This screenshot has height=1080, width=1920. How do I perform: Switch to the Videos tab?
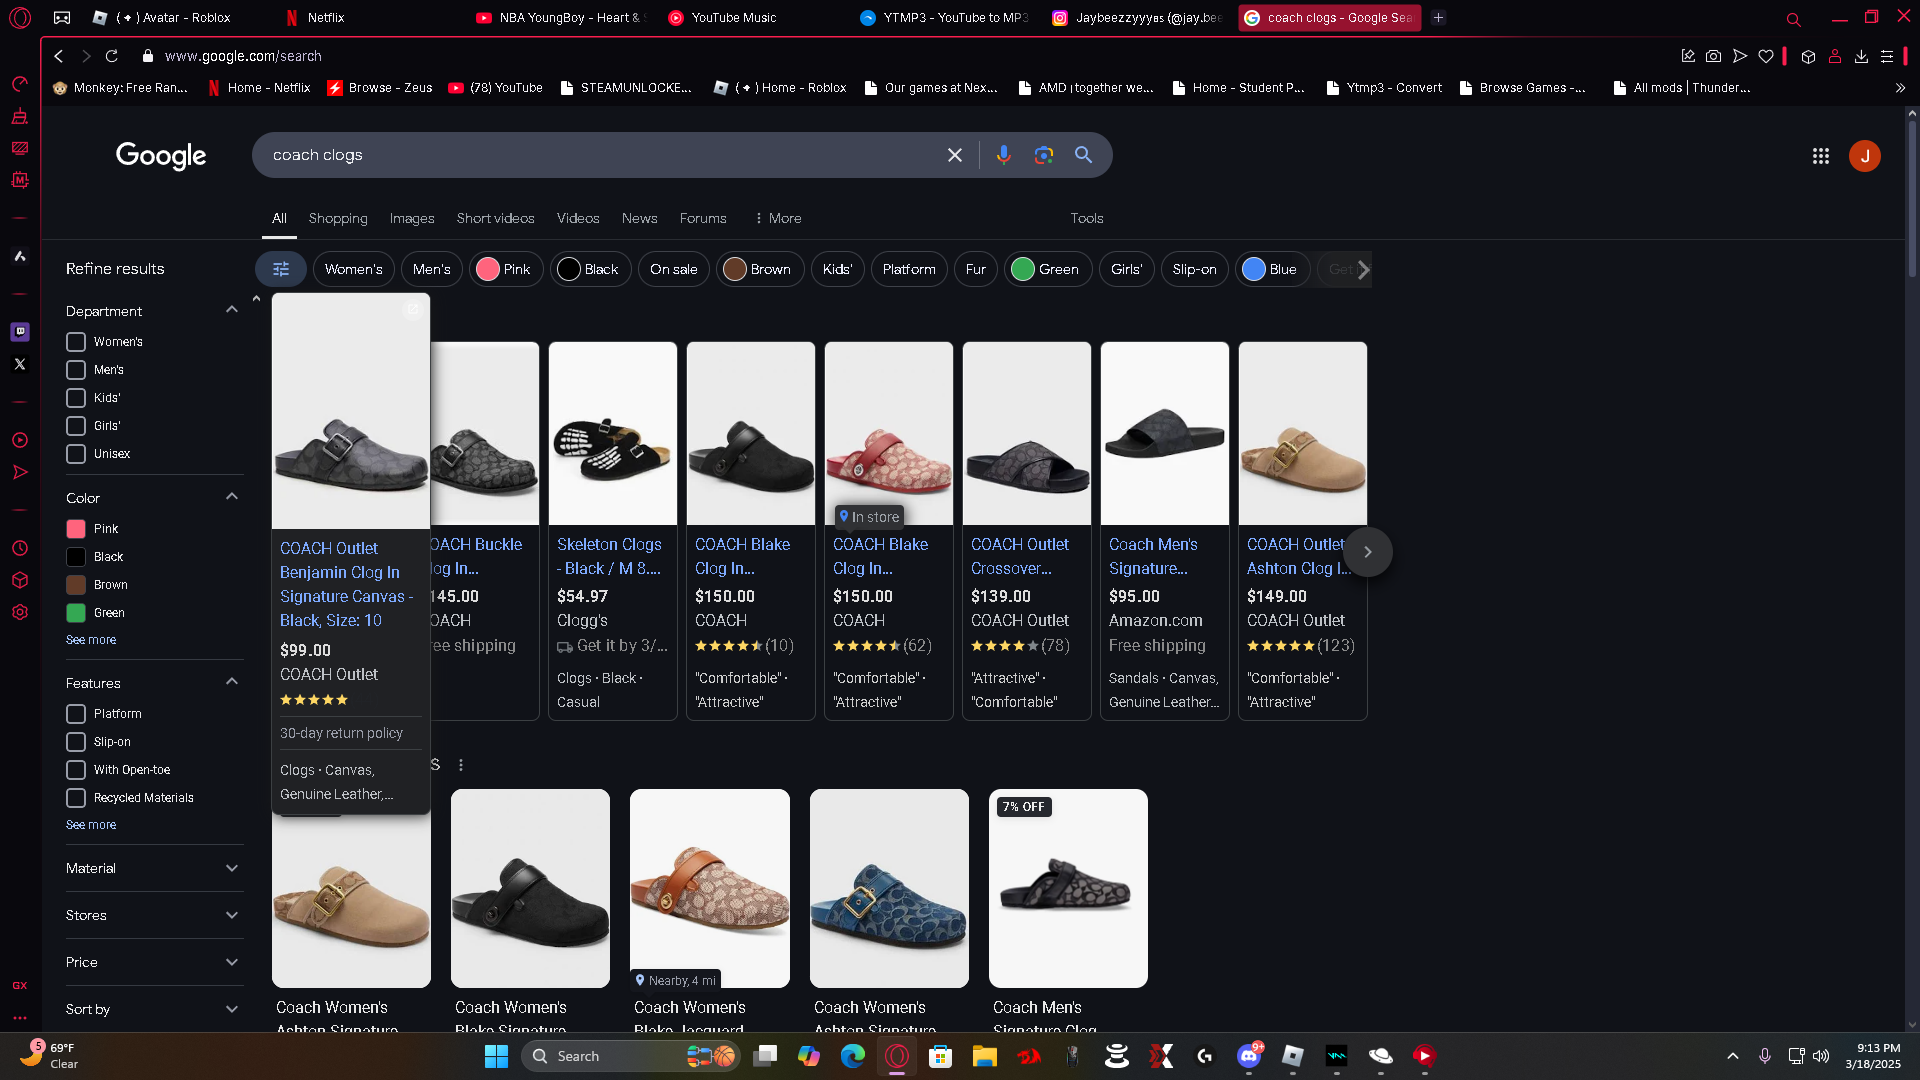[578, 218]
